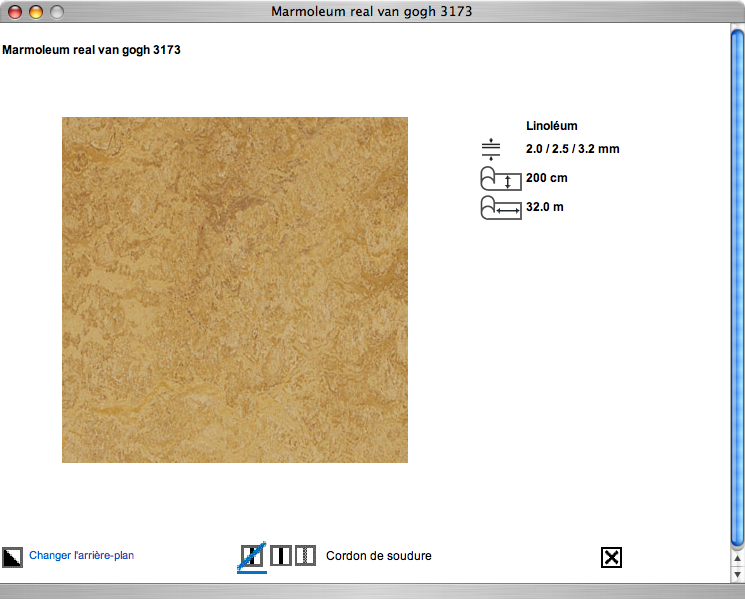The image size is (745, 599).
Task: Click the X close box icon at bottom
Action: point(611,557)
